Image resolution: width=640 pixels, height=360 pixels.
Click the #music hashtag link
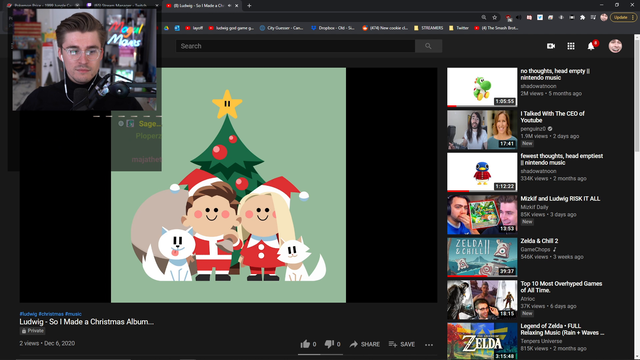pos(73,314)
